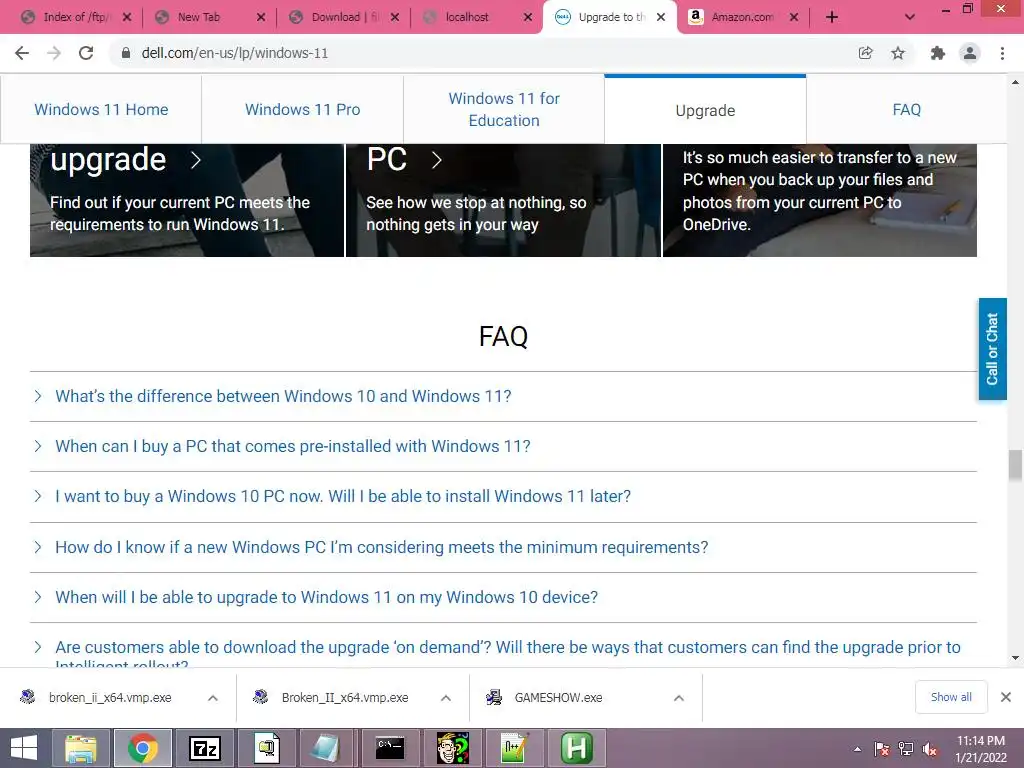Share this page using the share icon
Image resolution: width=1024 pixels, height=768 pixels.
click(x=865, y=53)
